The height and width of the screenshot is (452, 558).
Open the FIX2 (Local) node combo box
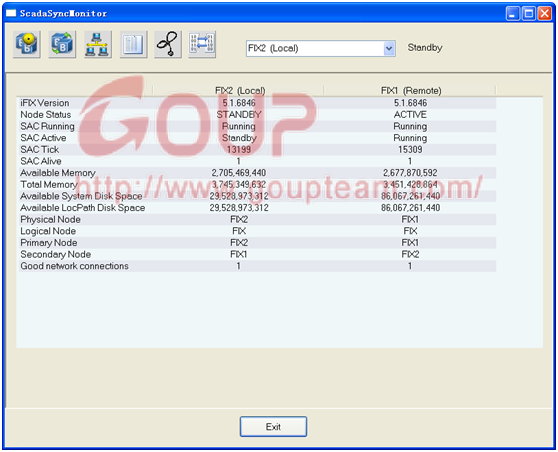(x=320, y=48)
